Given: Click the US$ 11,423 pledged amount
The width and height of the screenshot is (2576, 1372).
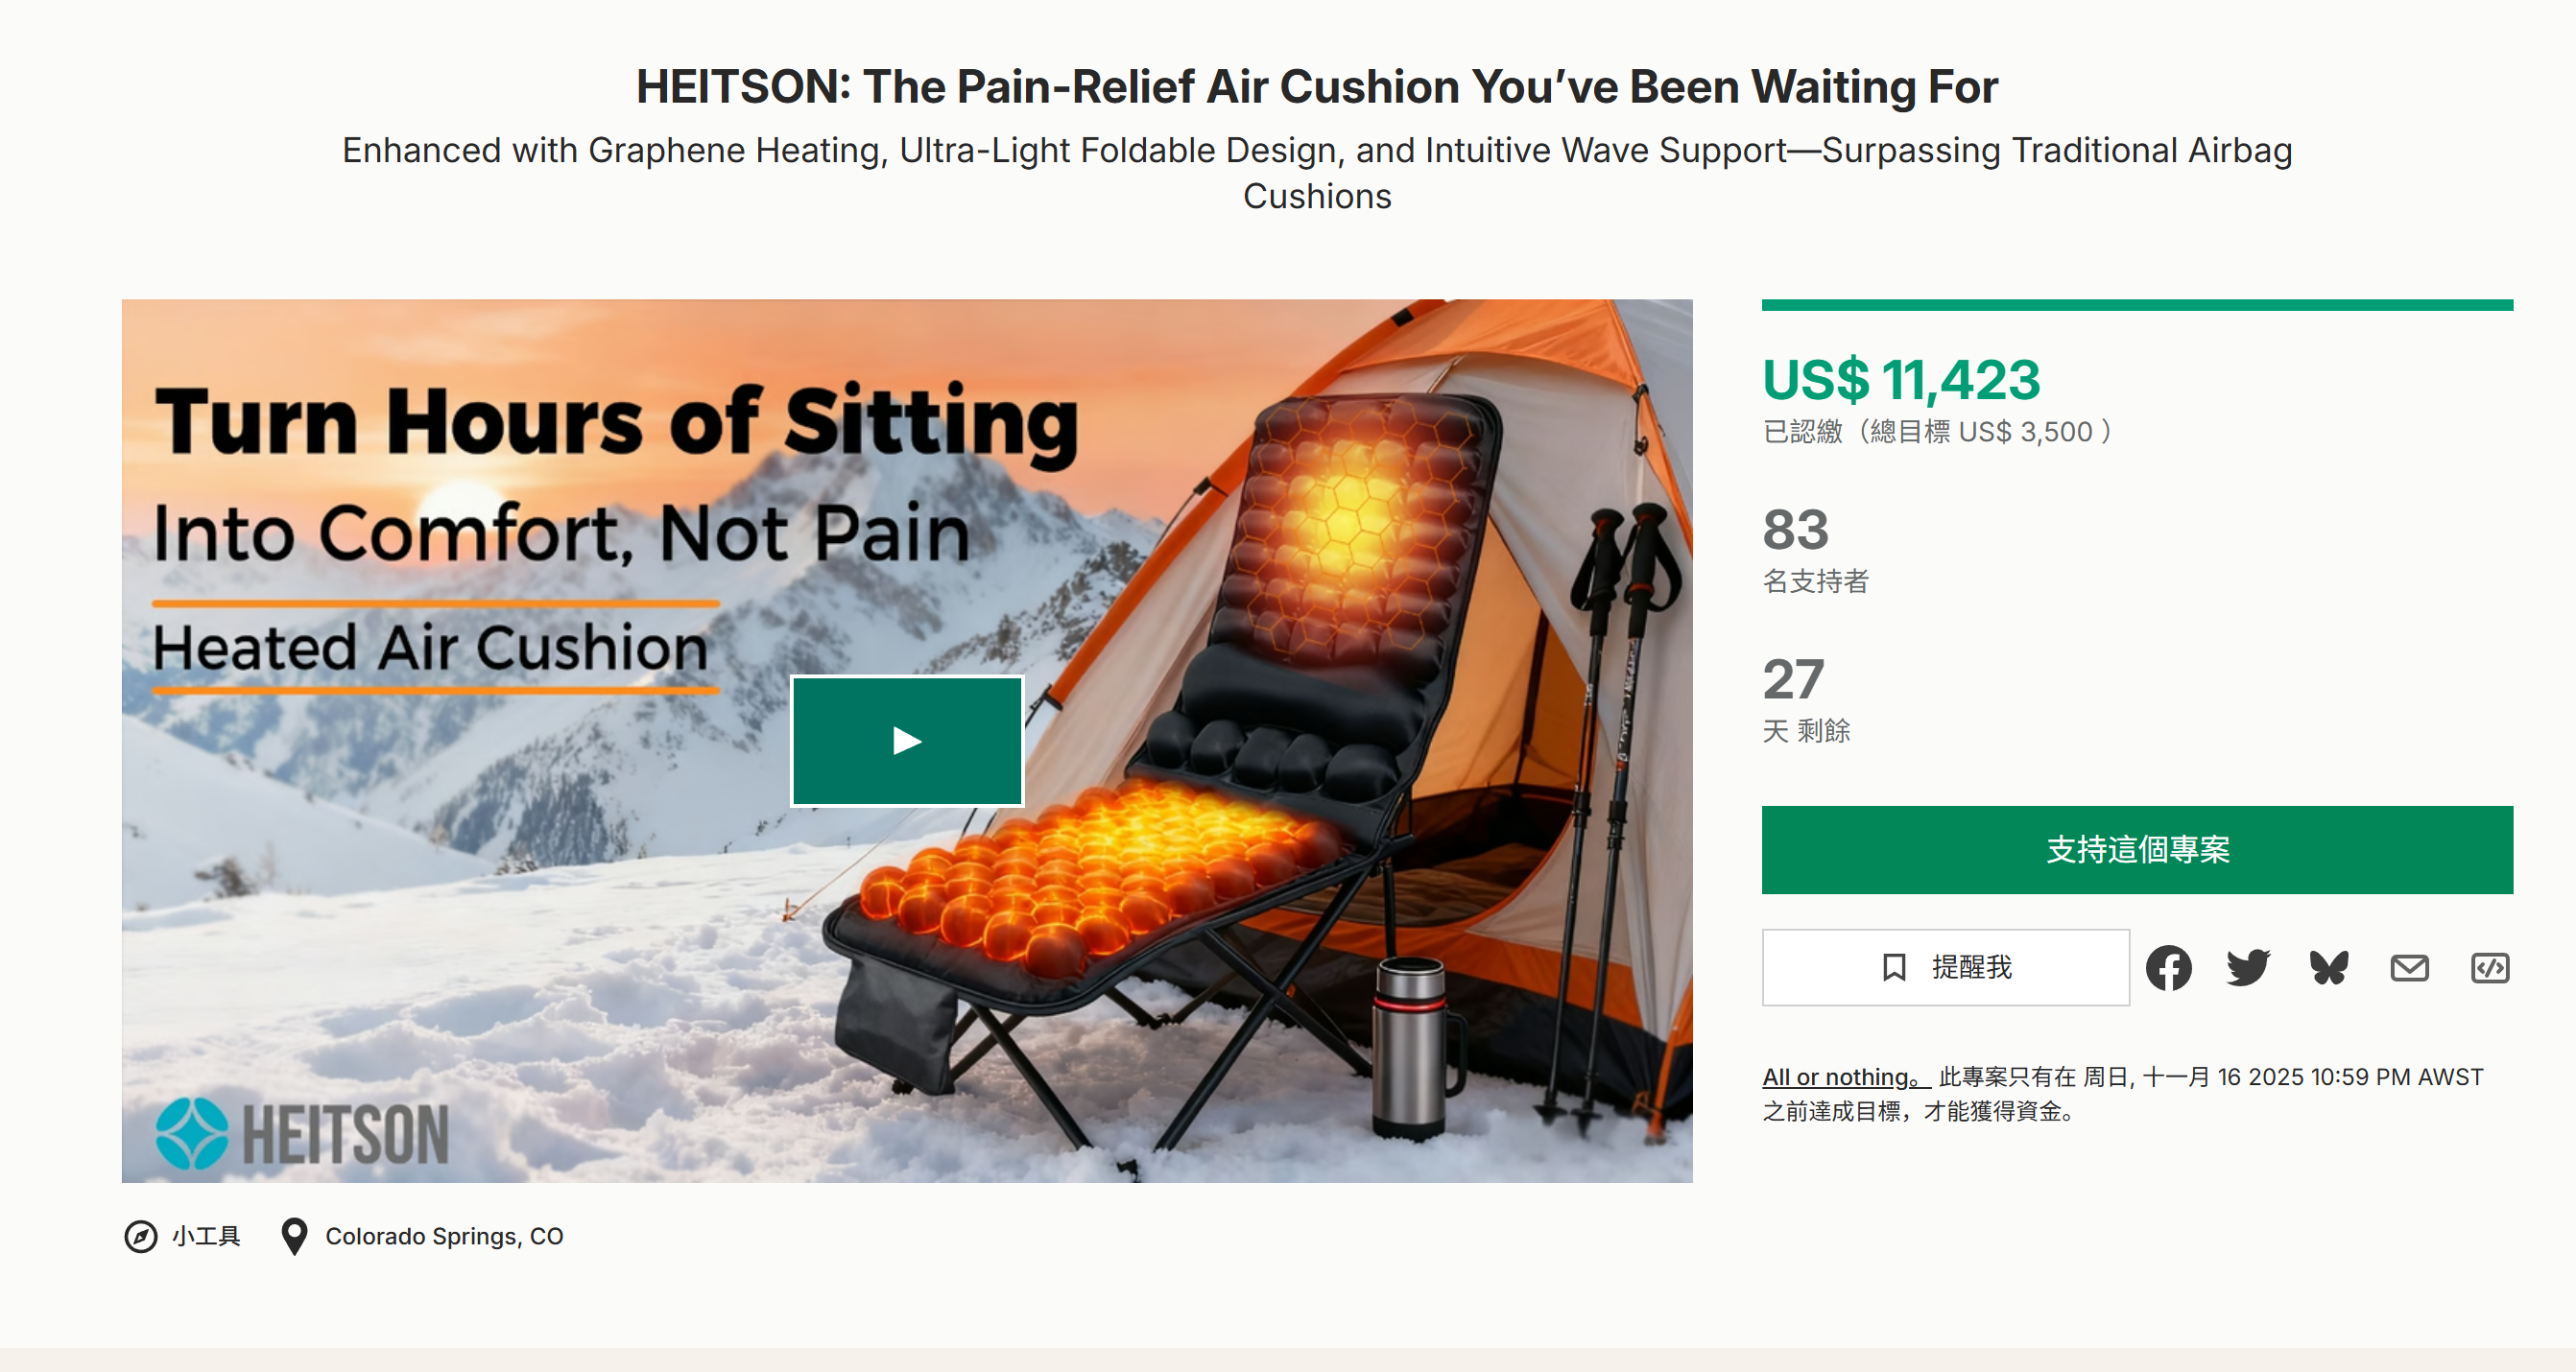Looking at the screenshot, I should (1901, 380).
